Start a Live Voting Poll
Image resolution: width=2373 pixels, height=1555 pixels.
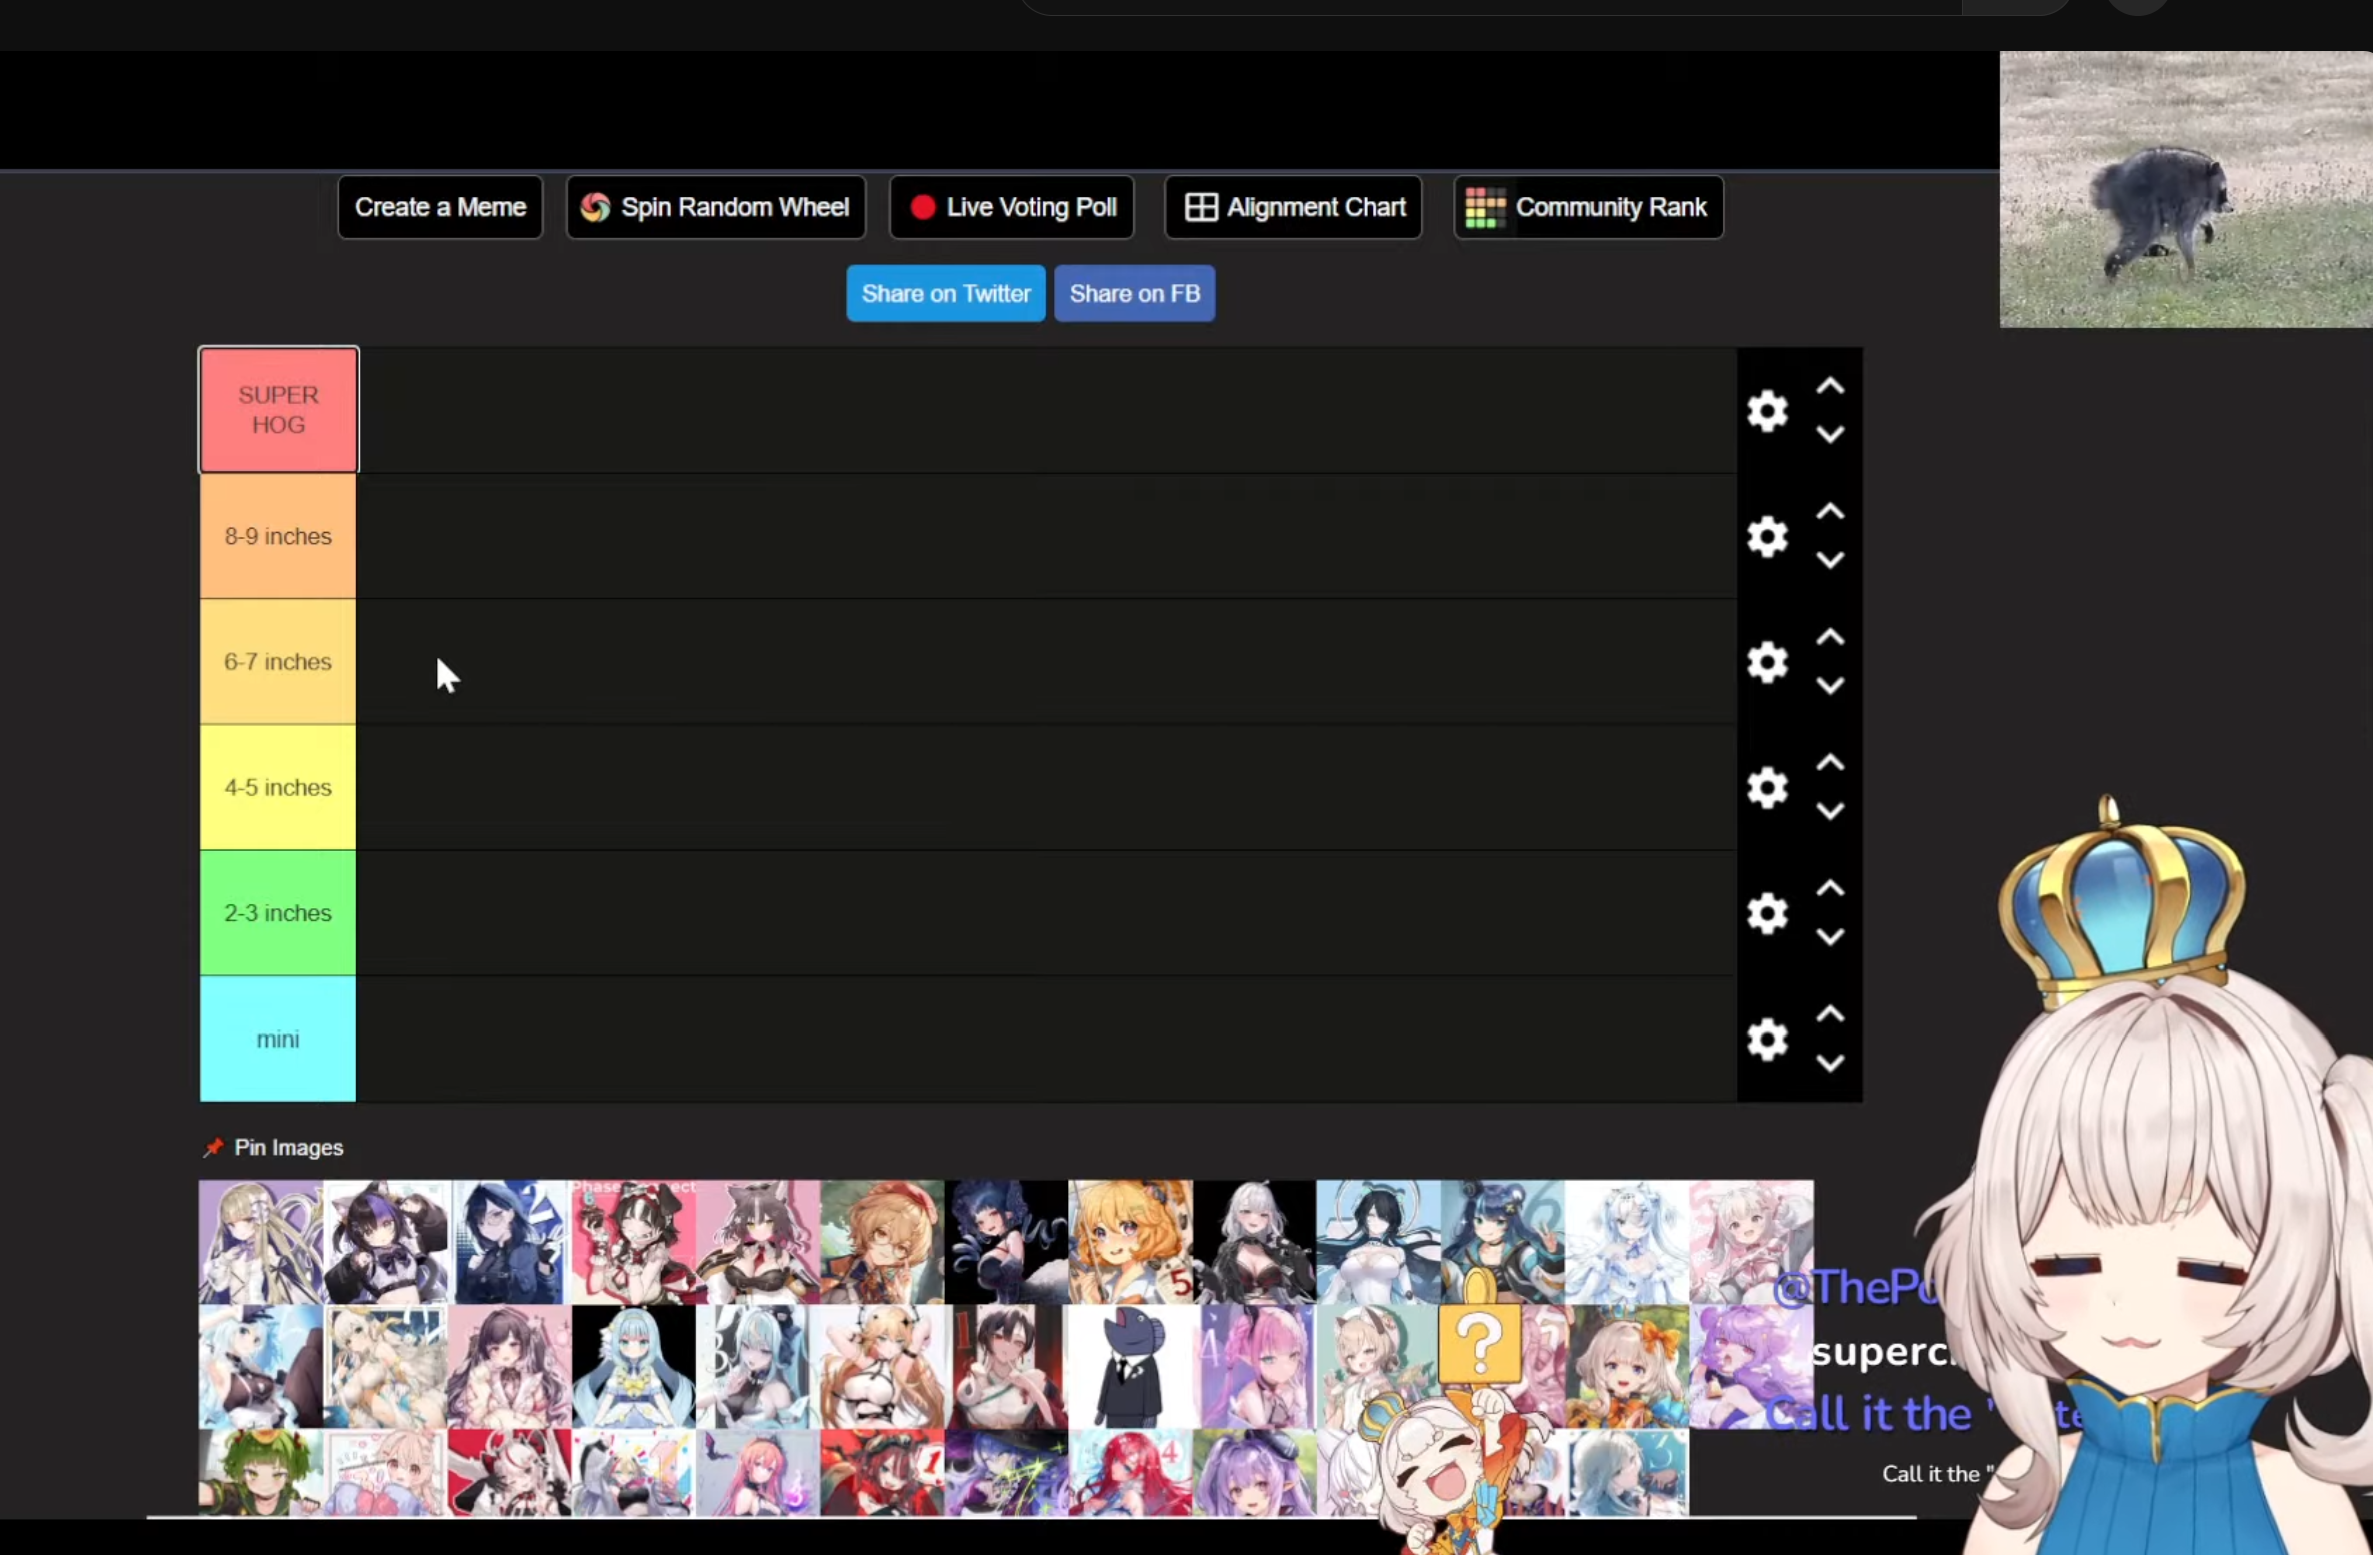(1012, 207)
